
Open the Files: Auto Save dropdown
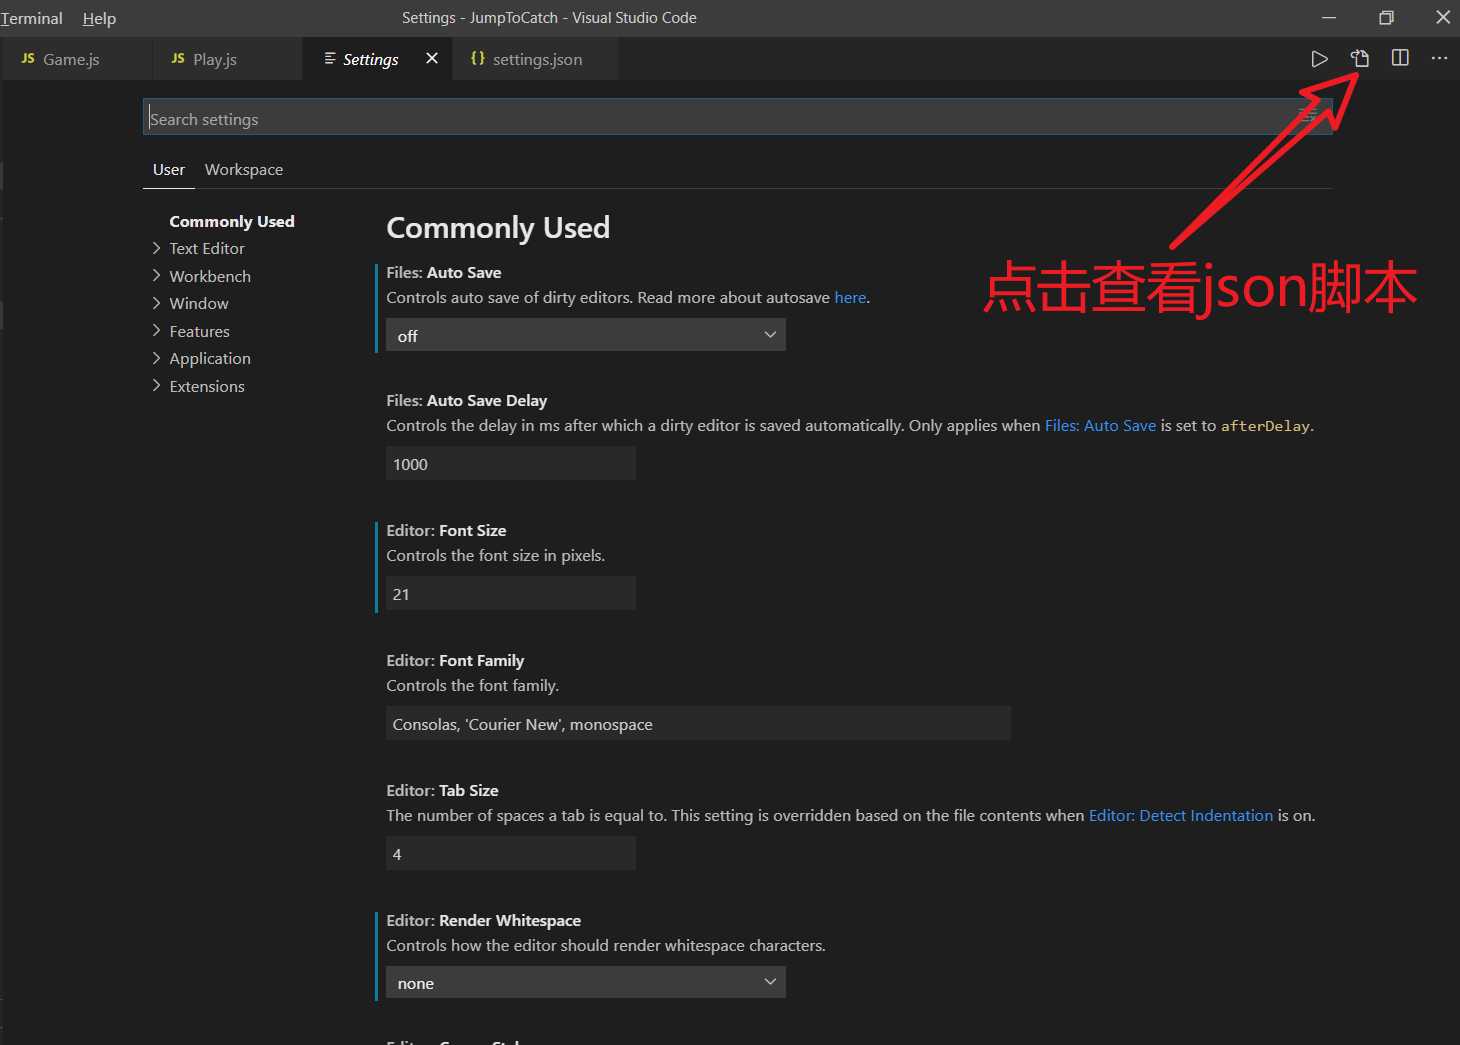coord(586,335)
